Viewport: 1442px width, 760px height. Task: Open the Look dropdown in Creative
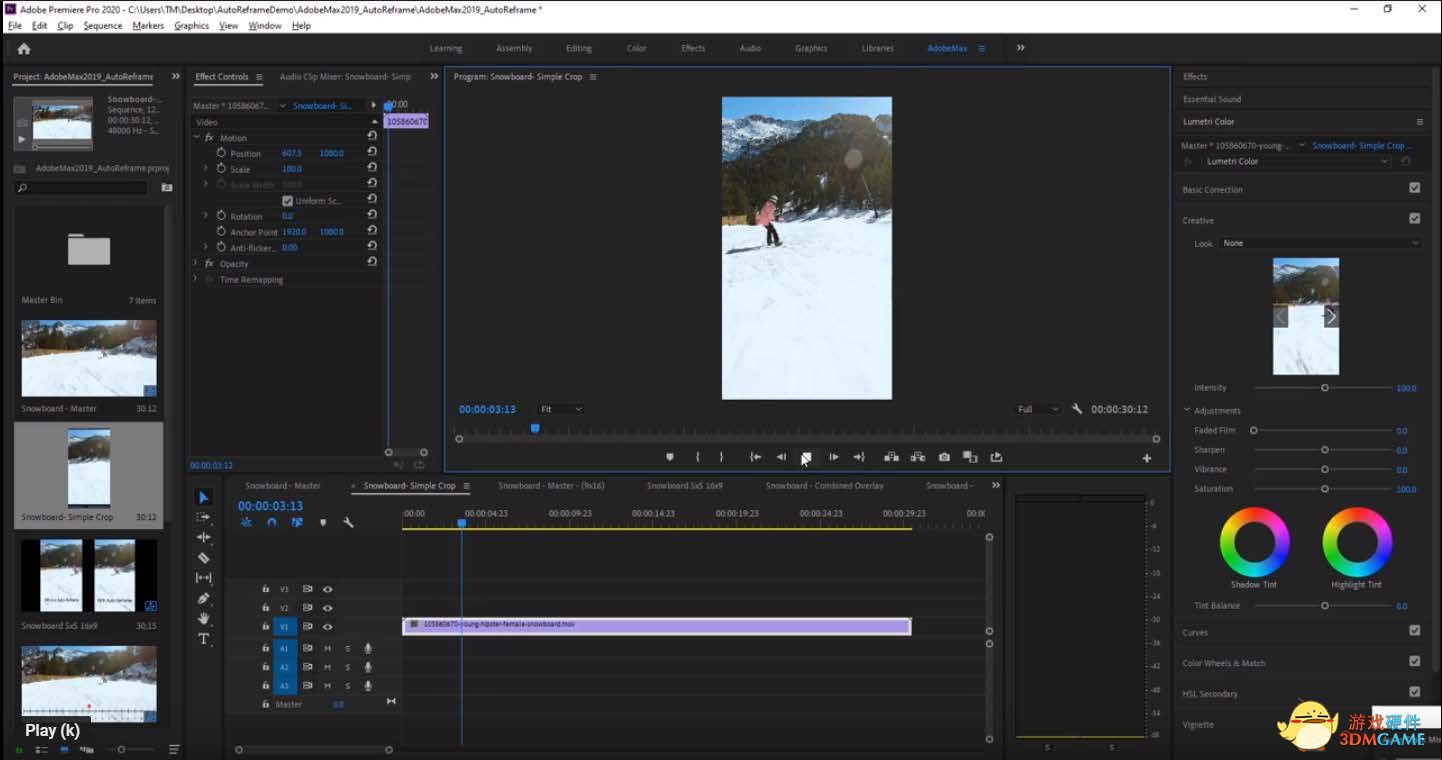coord(1319,243)
